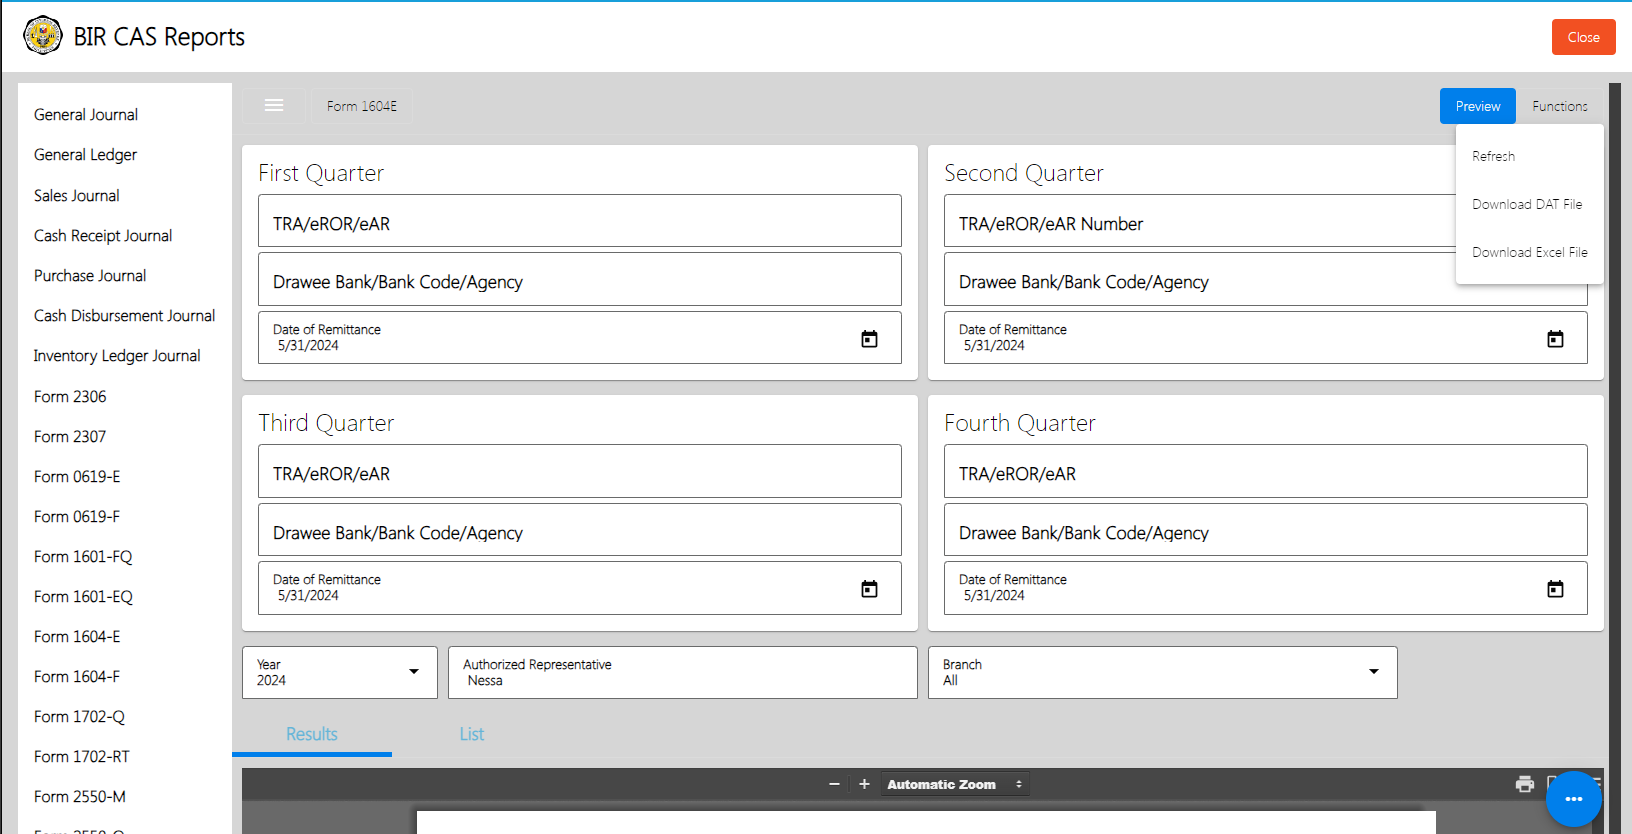The width and height of the screenshot is (1632, 834).
Task: Open Third Quarter remittance date calendar
Action: (869, 589)
